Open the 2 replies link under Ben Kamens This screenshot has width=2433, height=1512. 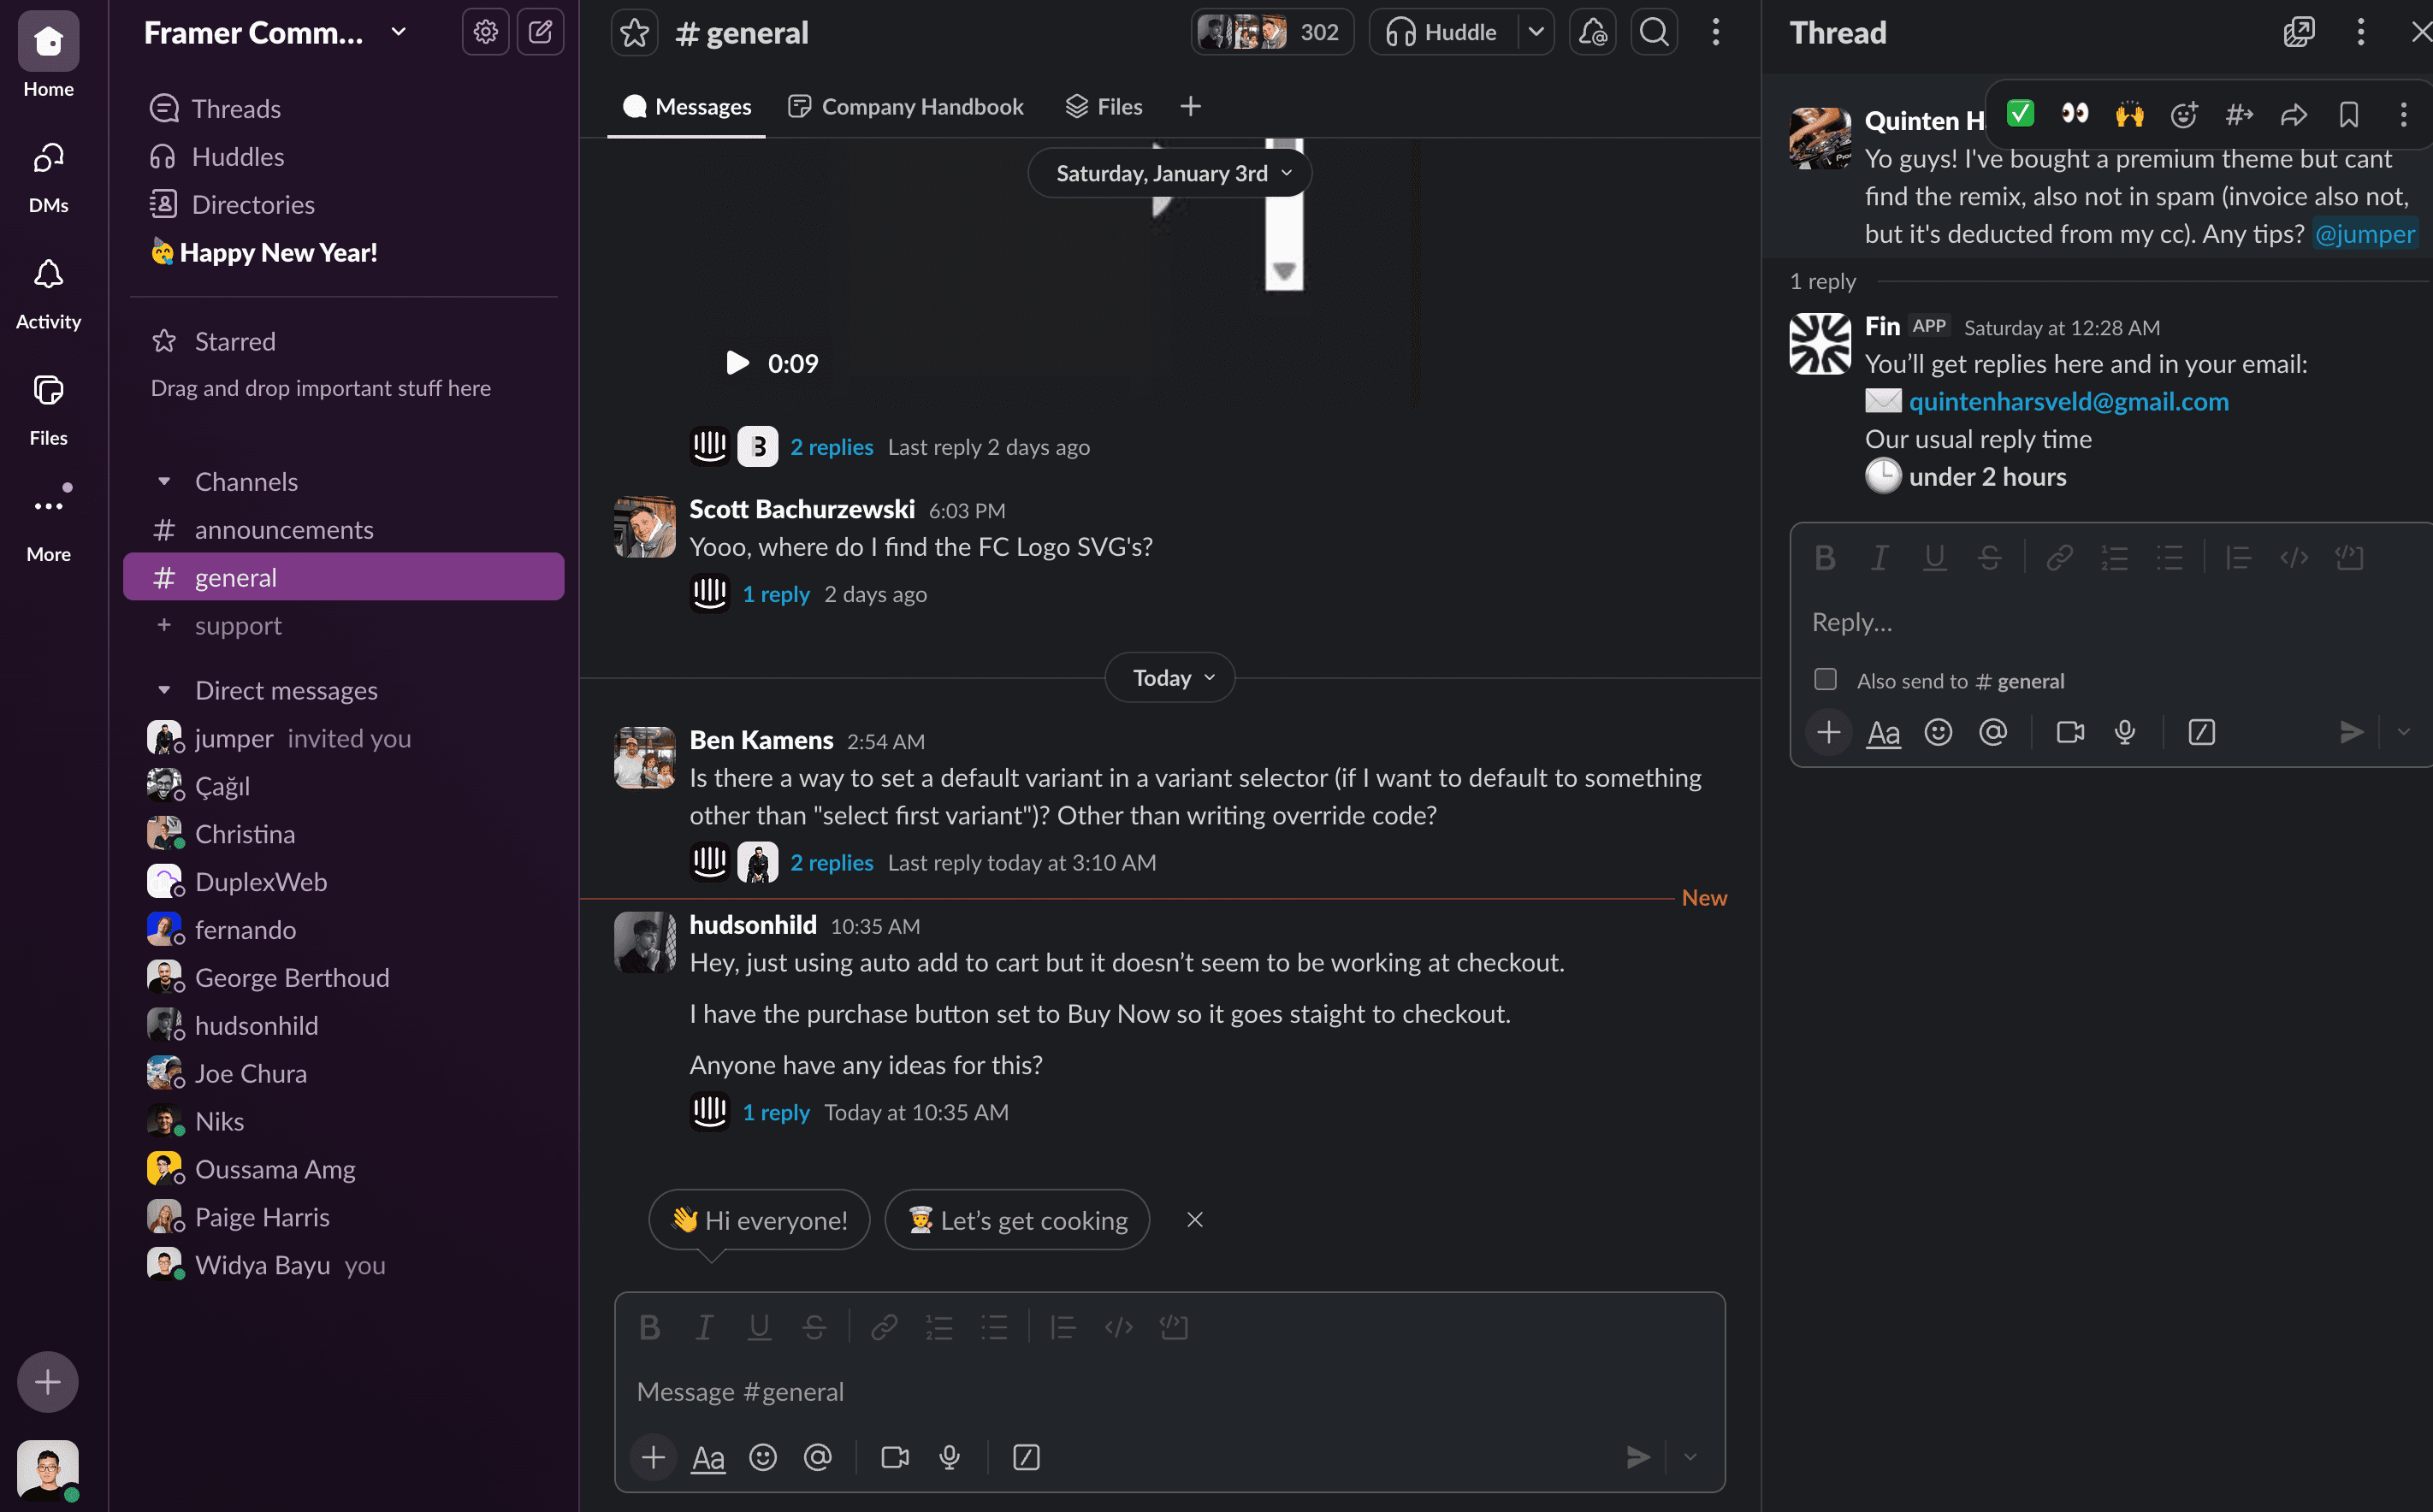[831, 862]
